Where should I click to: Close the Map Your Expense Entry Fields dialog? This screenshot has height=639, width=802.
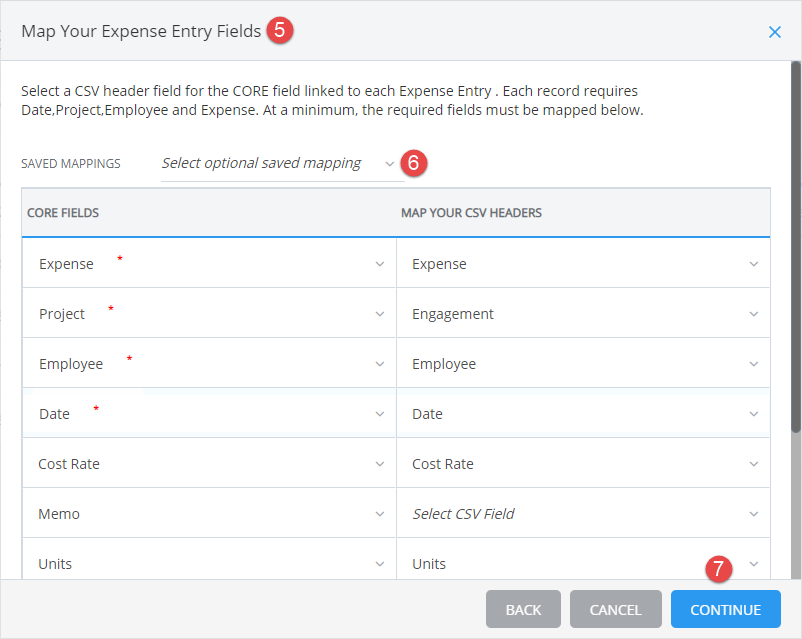(774, 32)
